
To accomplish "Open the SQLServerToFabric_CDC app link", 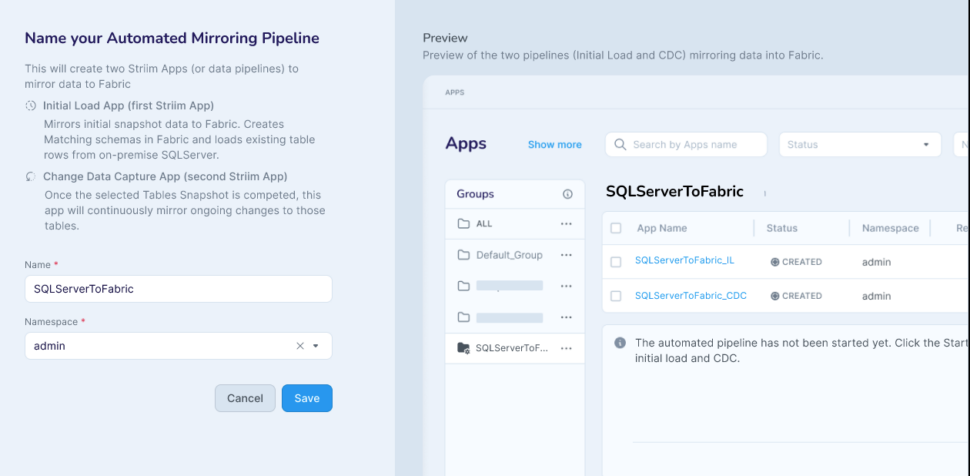I will pos(690,296).
